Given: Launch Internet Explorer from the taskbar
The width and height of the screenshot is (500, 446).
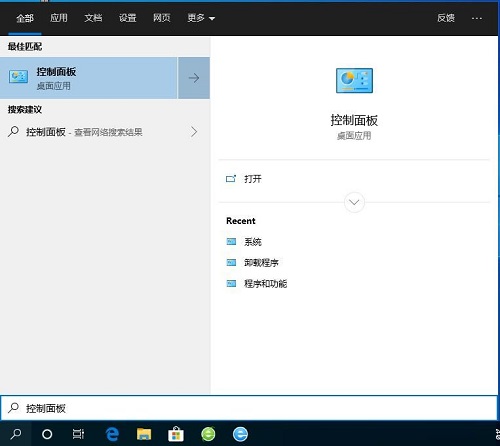Looking at the screenshot, I should coord(240,434).
